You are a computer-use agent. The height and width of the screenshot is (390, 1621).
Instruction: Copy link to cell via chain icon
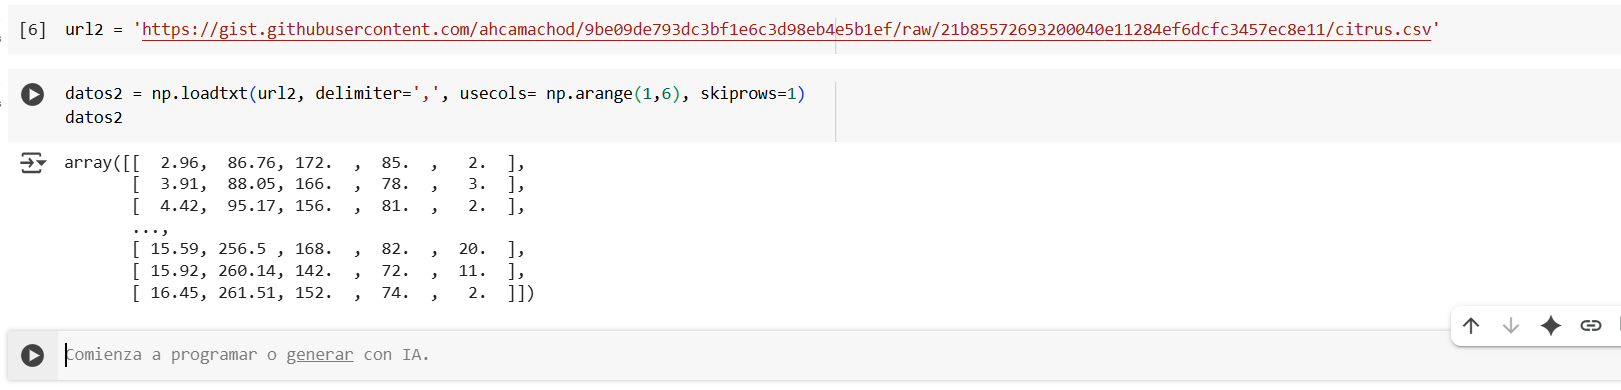coord(1591,325)
